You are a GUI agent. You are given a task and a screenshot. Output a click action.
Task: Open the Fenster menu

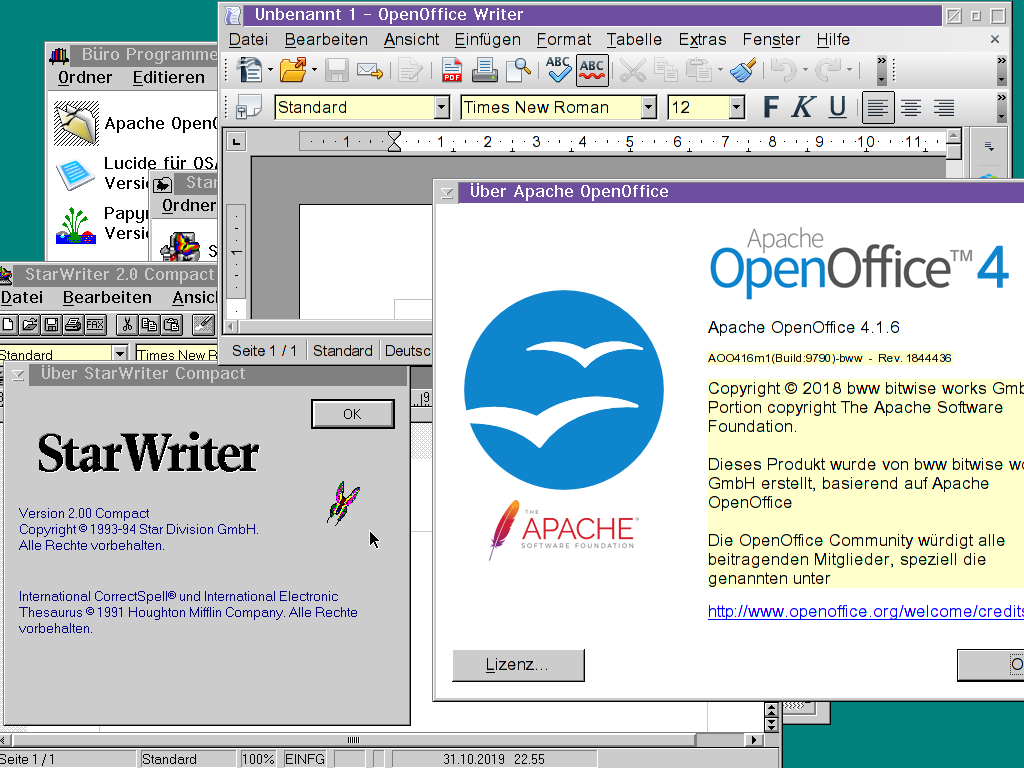pyautogui.click(x=771, y=40)
